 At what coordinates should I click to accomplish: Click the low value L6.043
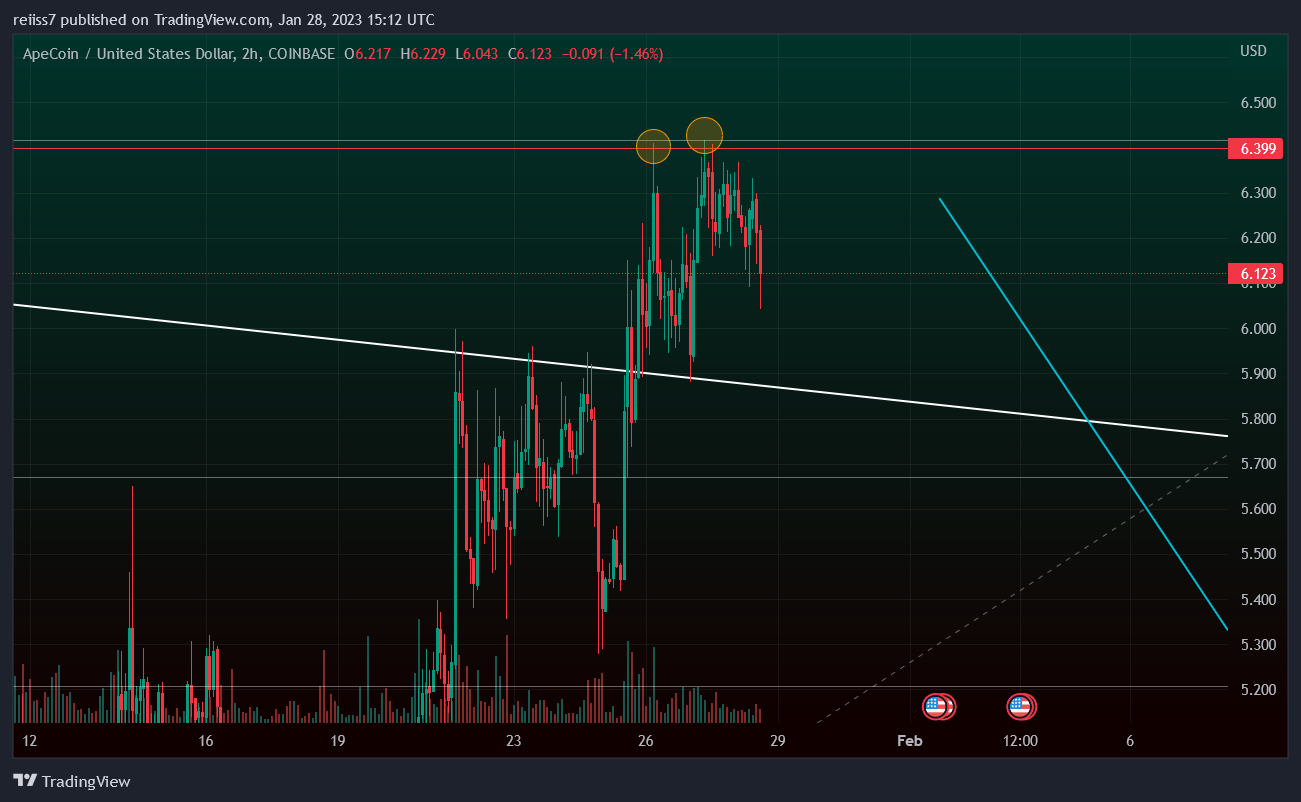click(478, 54)
